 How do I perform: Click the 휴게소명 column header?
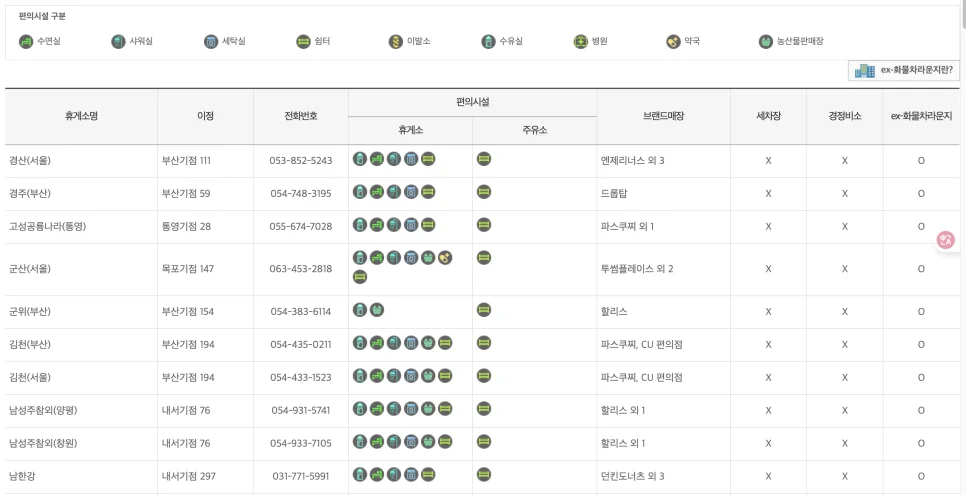pyautogui.click(x=81, y=117)
